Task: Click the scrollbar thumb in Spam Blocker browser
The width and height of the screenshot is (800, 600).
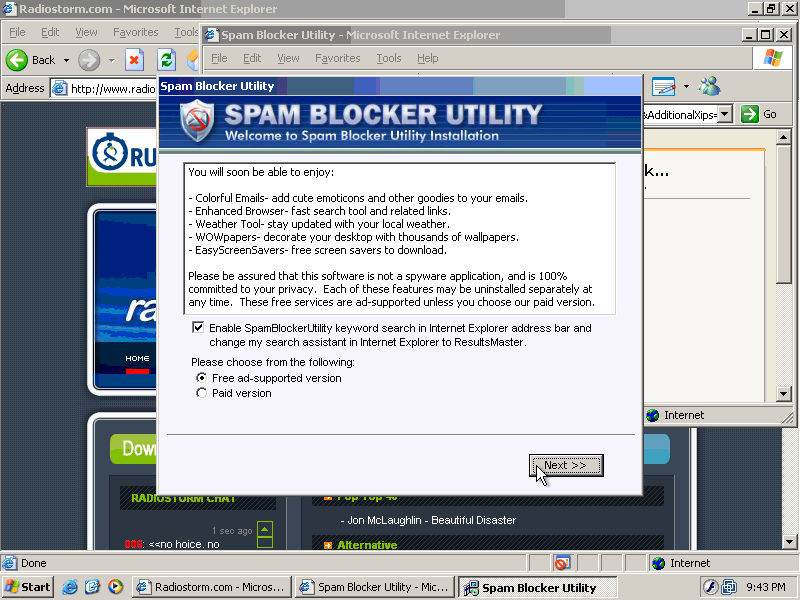Action: click(784, 213)
